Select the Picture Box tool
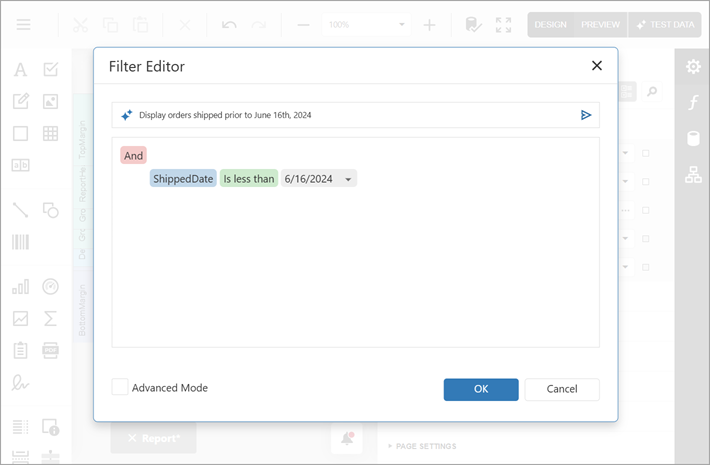Screen dimensions: 710x465 51,101
